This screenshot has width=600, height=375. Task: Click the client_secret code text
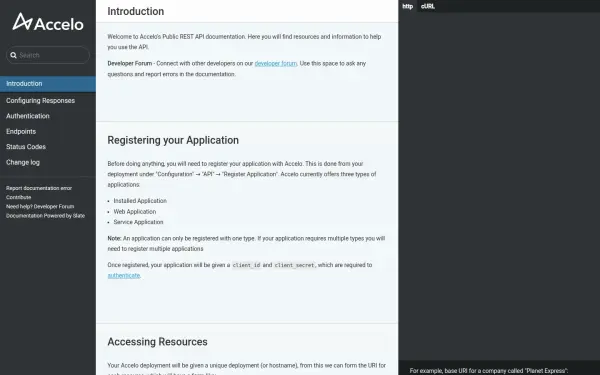point(295,265)
